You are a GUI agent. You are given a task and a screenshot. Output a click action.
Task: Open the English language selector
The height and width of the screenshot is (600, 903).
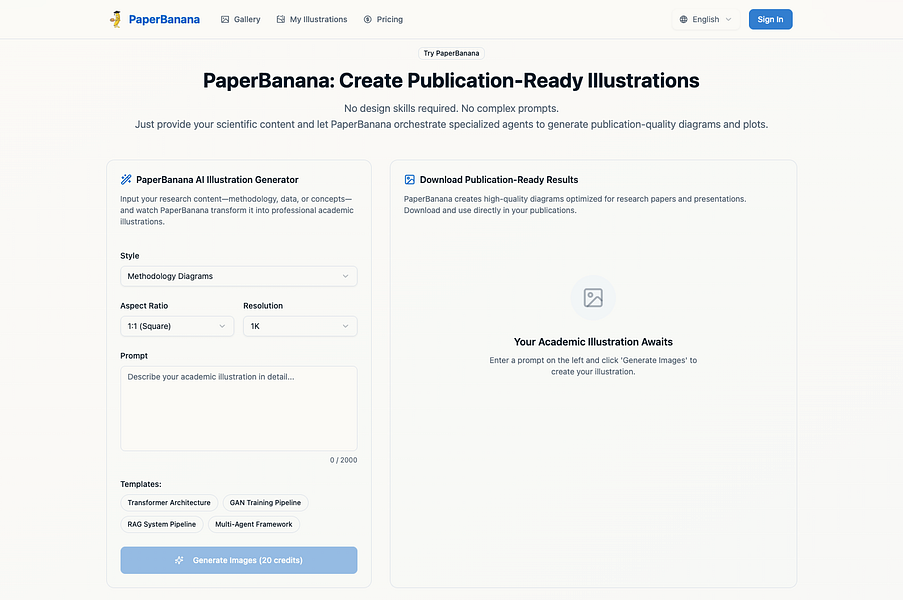click(705, 19)
